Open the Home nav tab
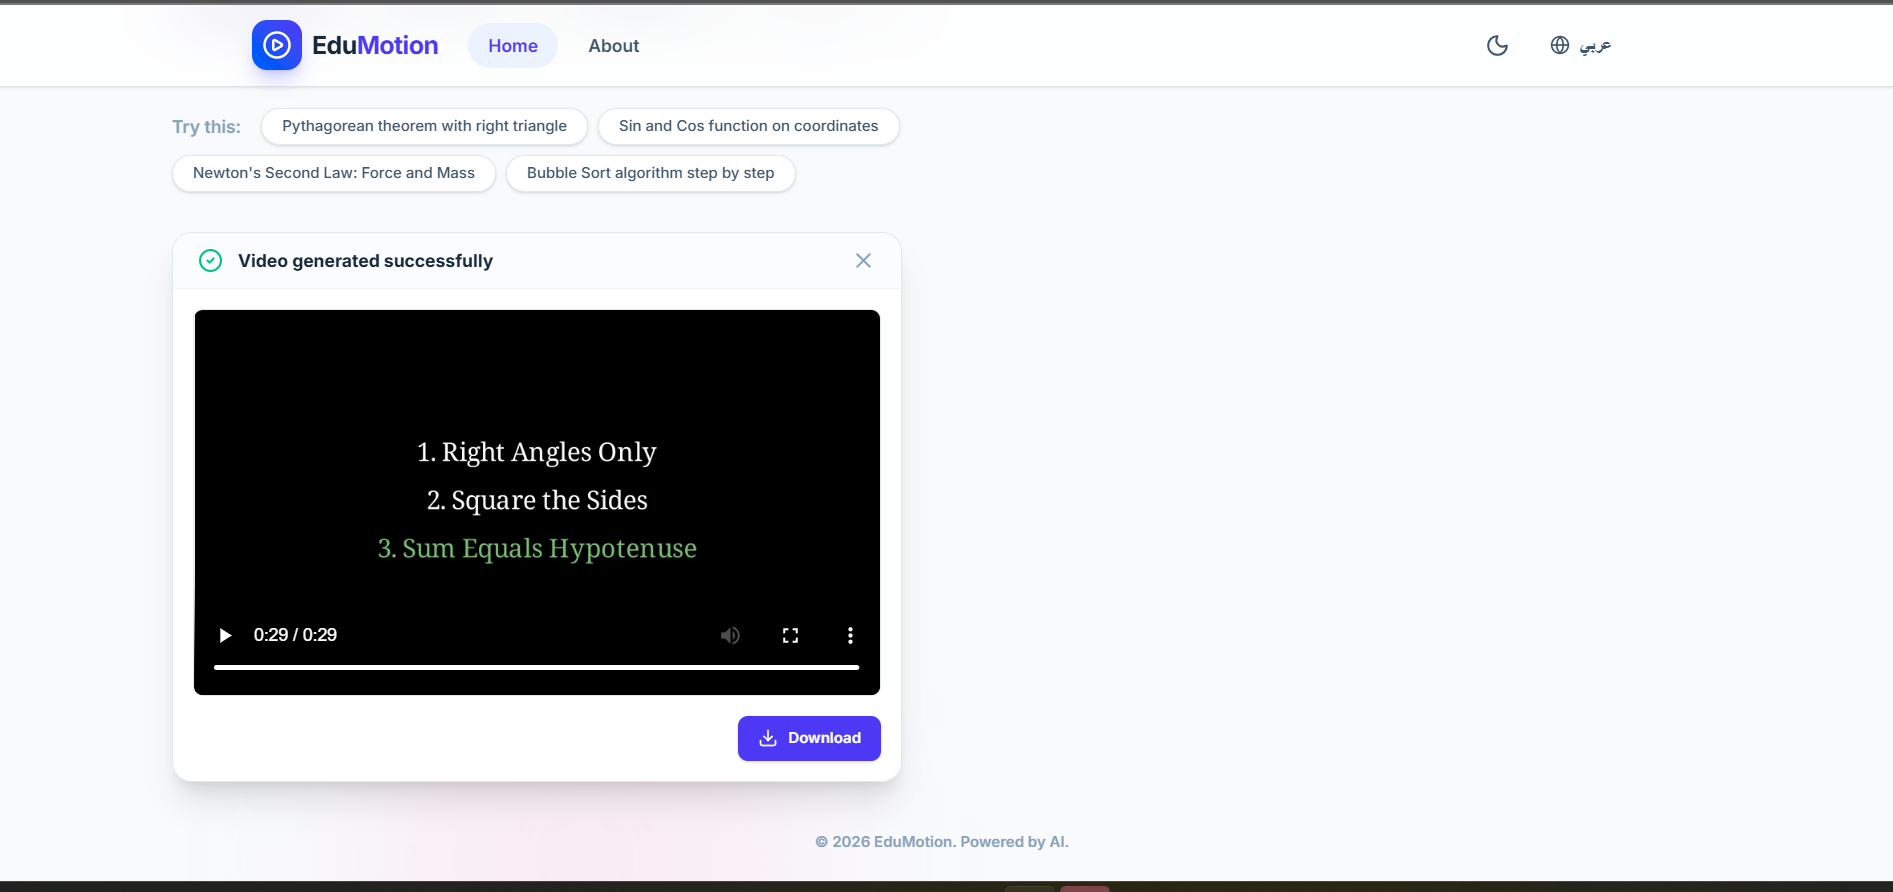The image size is (1893, 892). 513,46
